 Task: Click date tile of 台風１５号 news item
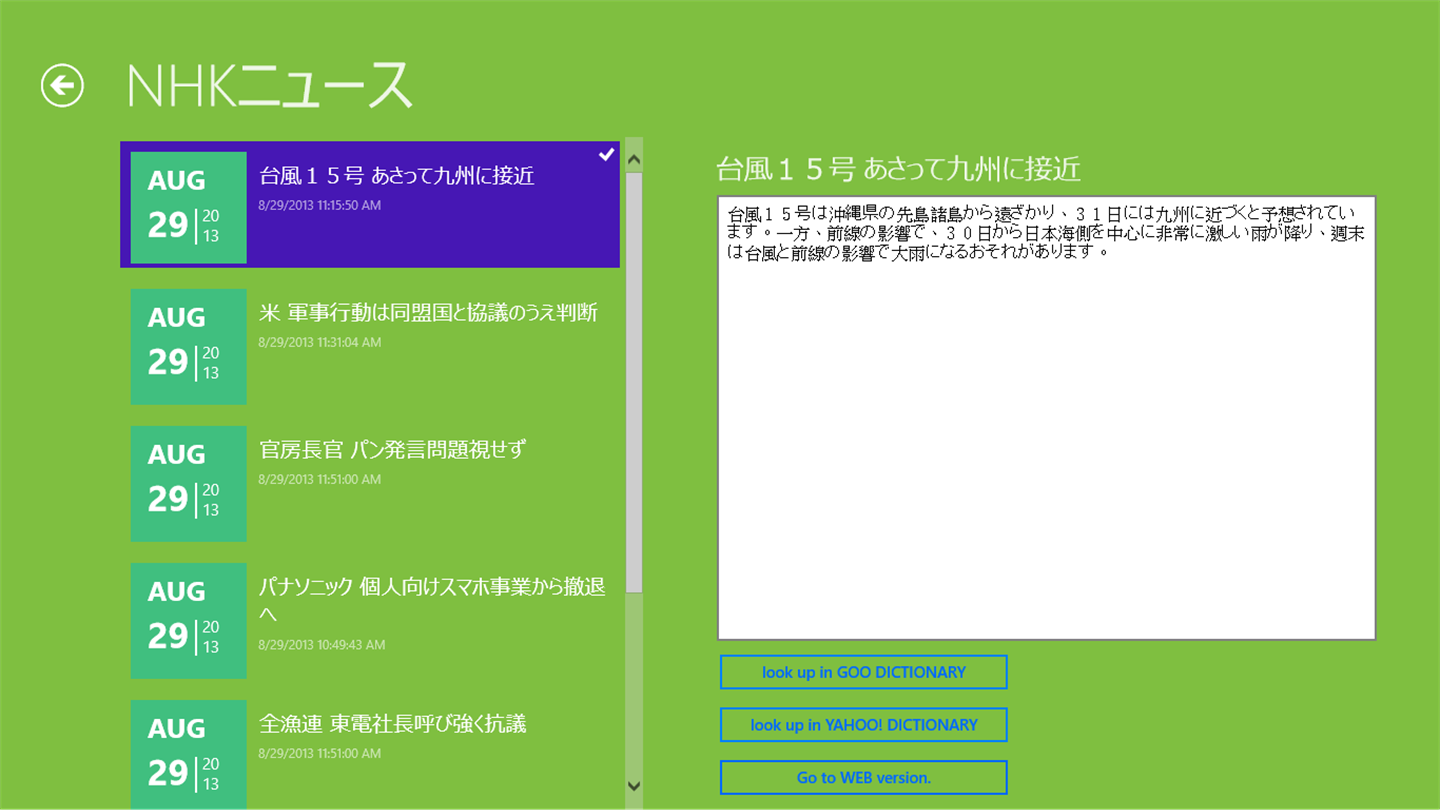(189, 208)
